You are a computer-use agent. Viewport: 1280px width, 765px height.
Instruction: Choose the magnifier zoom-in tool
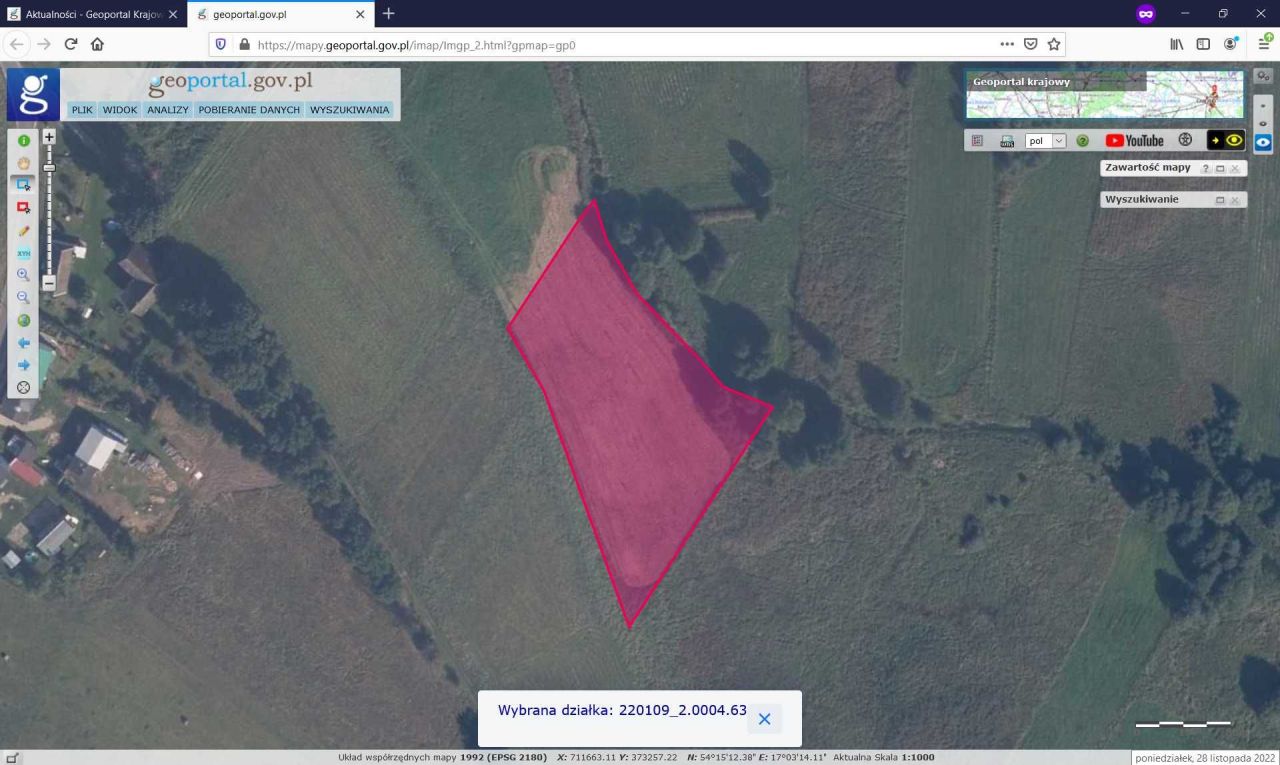tap(24, 275)
